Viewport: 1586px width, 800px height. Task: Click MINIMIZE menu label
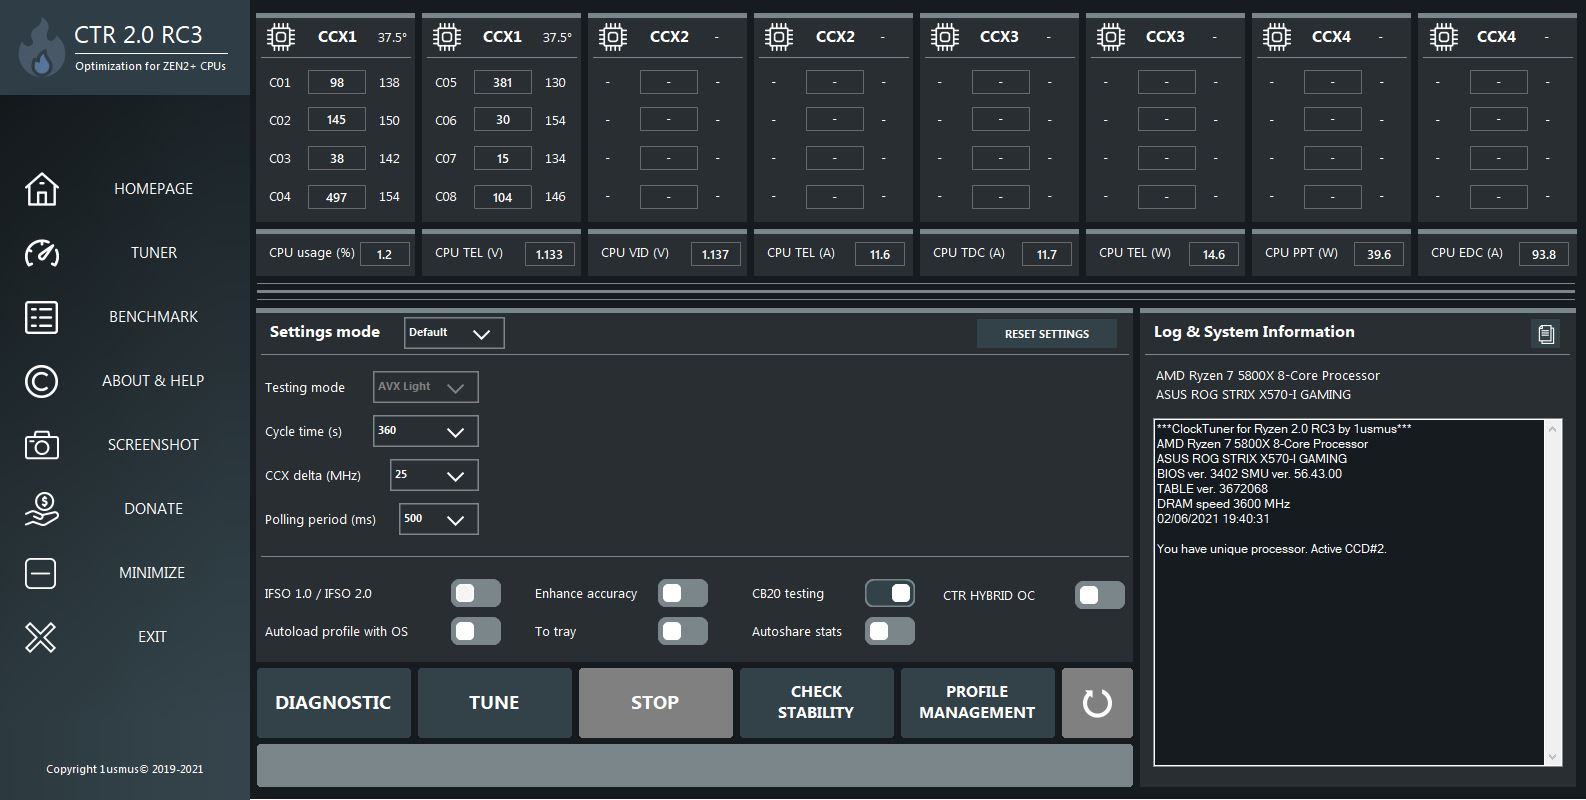point(152,573)
